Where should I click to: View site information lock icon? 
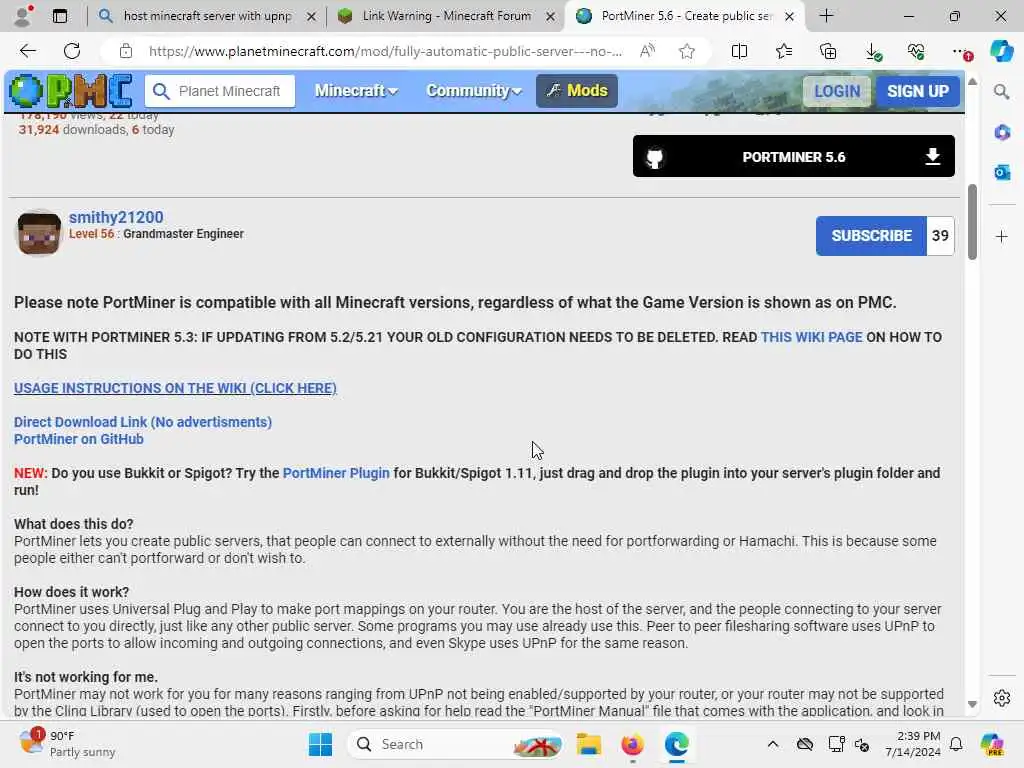(x=126, y=51)
